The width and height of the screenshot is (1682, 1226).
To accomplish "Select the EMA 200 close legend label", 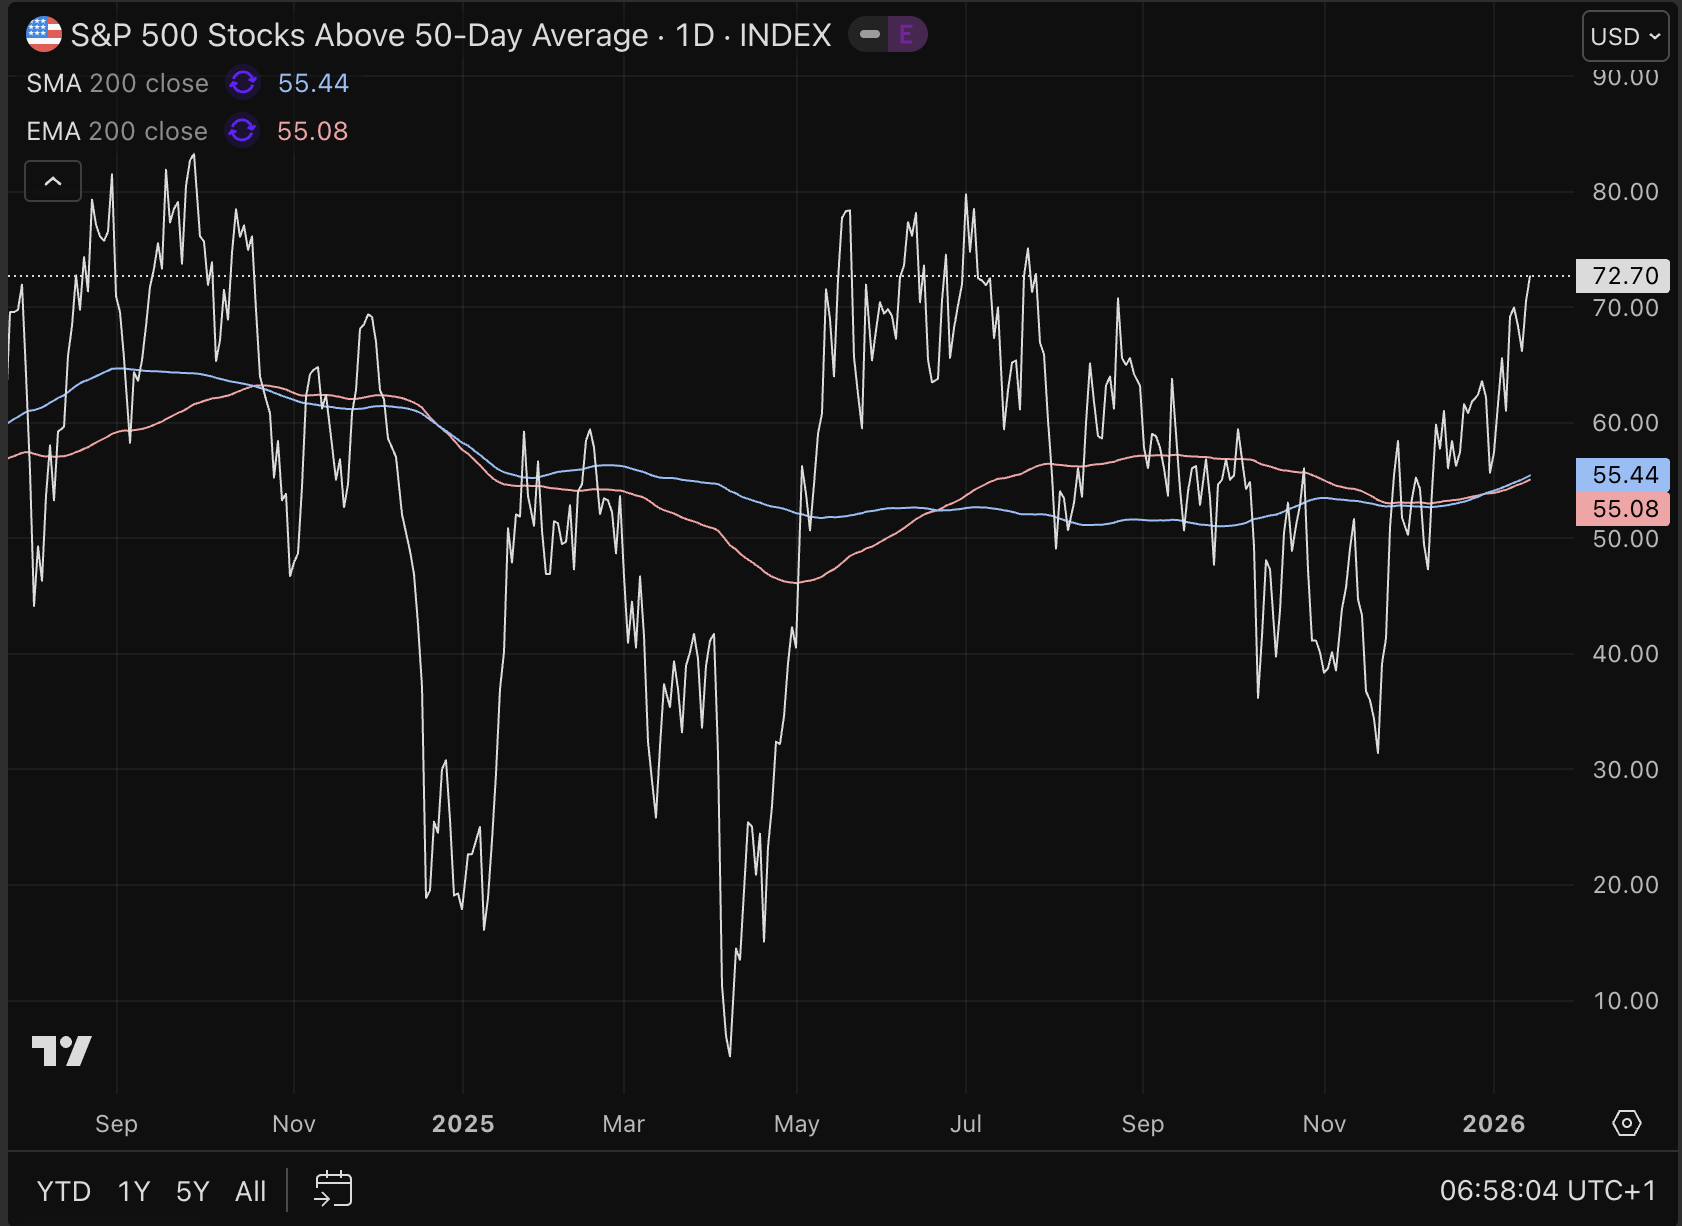I will (117, 131).
